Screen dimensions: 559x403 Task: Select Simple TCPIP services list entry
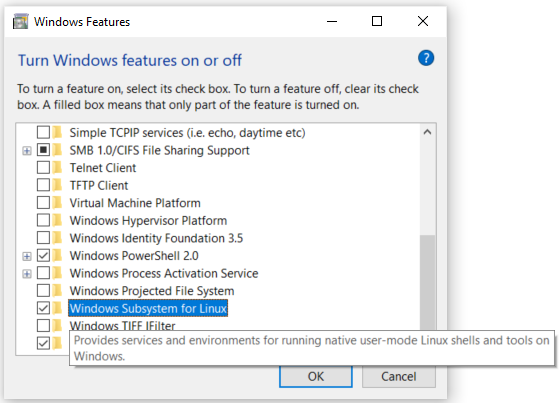tap(187, 133)
